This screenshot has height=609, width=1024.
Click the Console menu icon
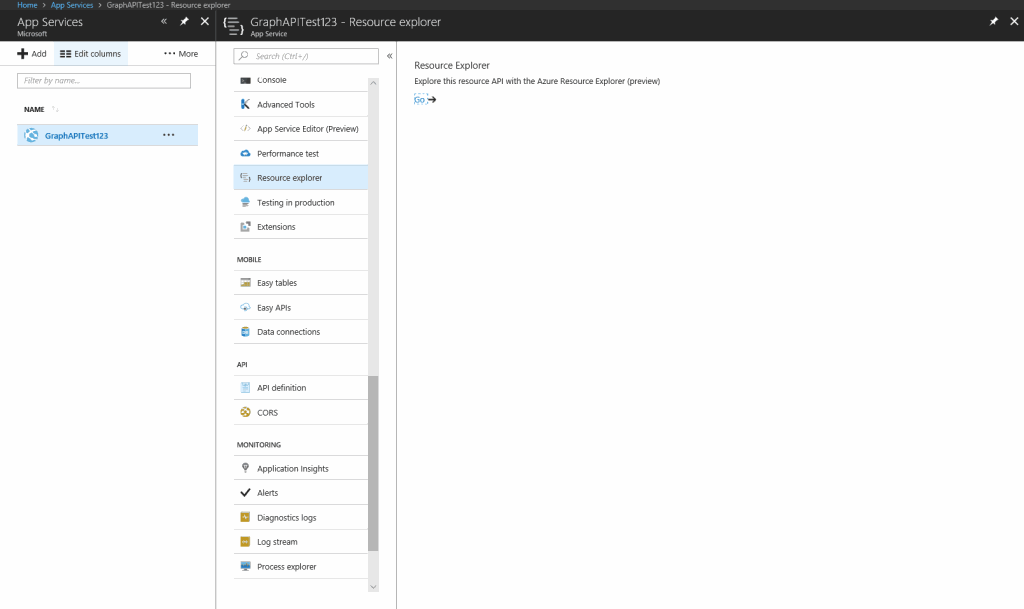[246, 80]
